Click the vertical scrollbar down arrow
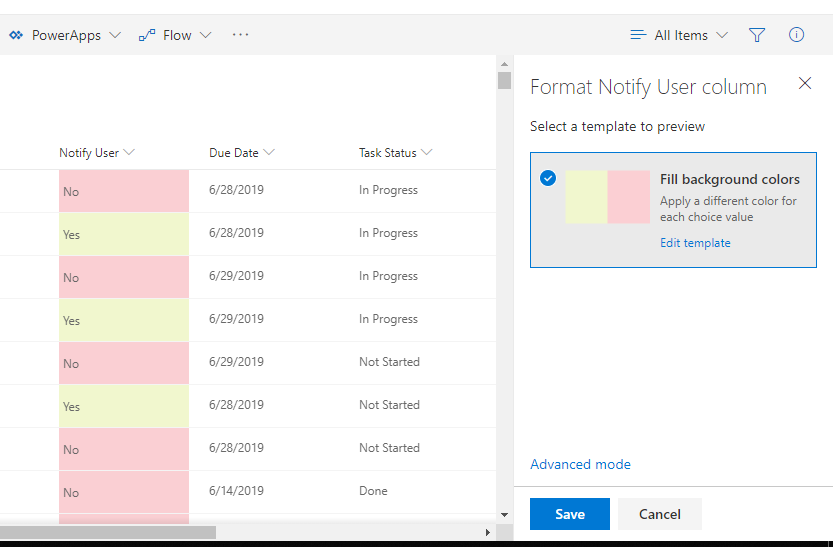The image size is (833, 547). pos(504,515)
